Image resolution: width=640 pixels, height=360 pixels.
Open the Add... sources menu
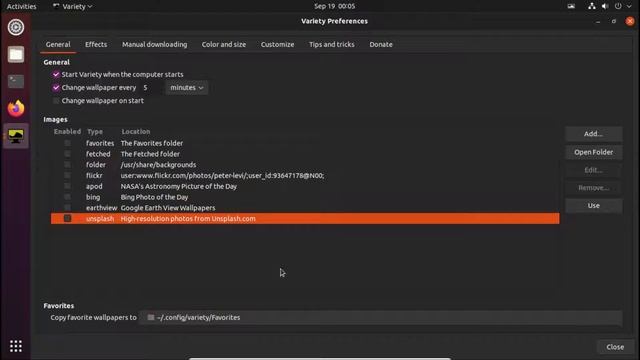tap(593, 133)
